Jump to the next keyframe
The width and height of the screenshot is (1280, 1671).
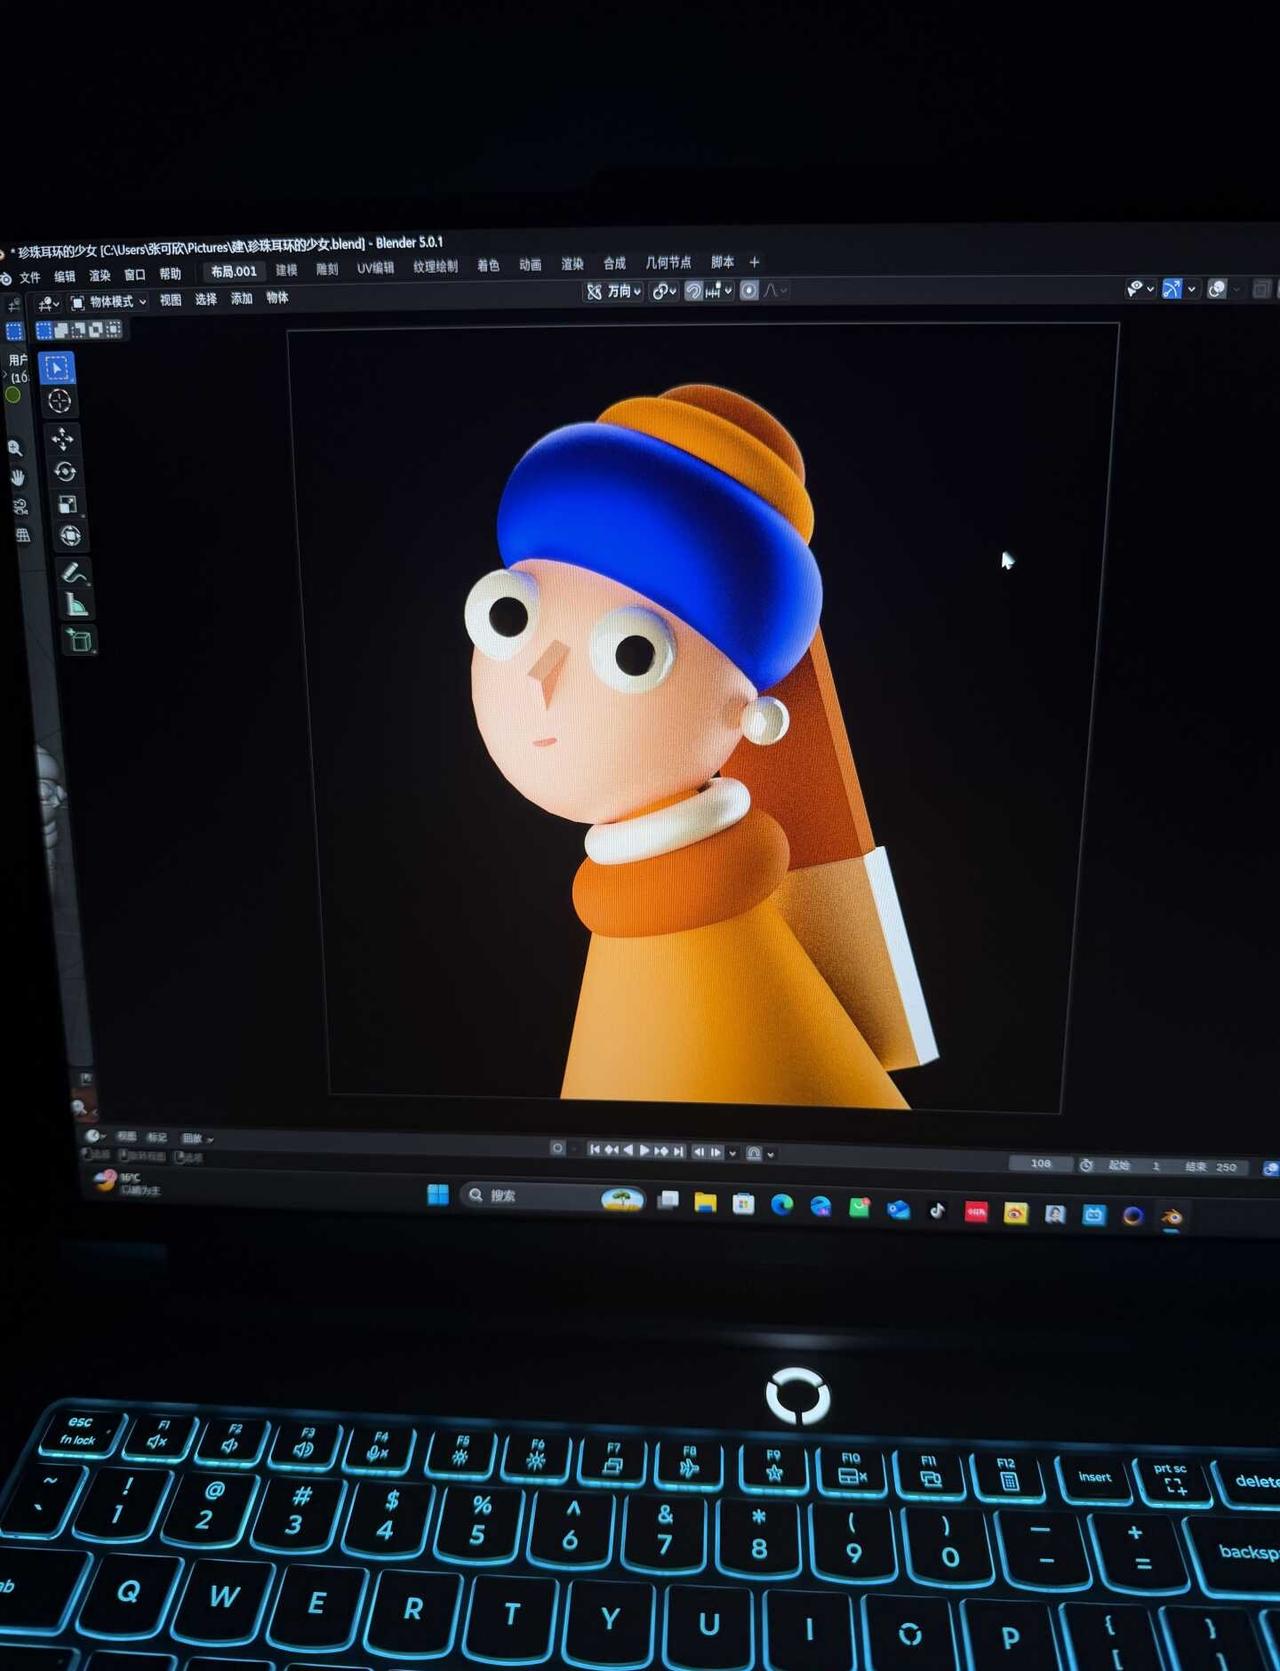coord(661,1152)
